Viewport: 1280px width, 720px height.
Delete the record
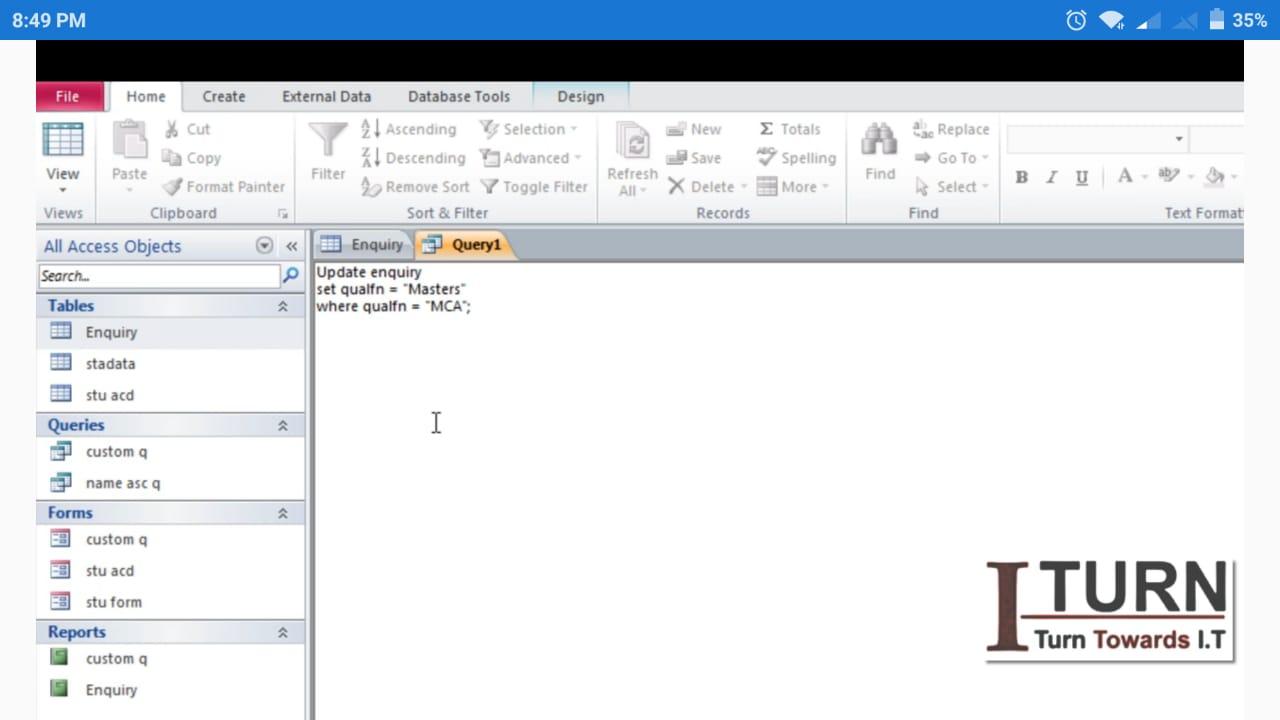point(707,187)
